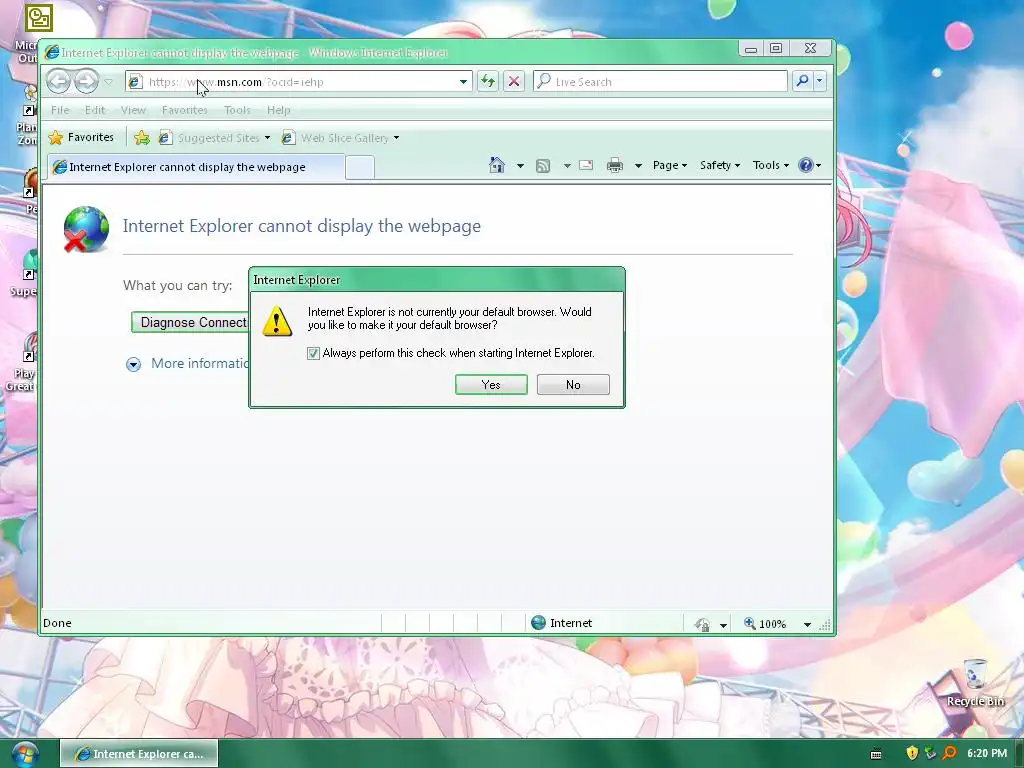This screenshot has width=1024, height=768.
Task: Click the 100% zoom level button
Action: (x=765, y=624)
